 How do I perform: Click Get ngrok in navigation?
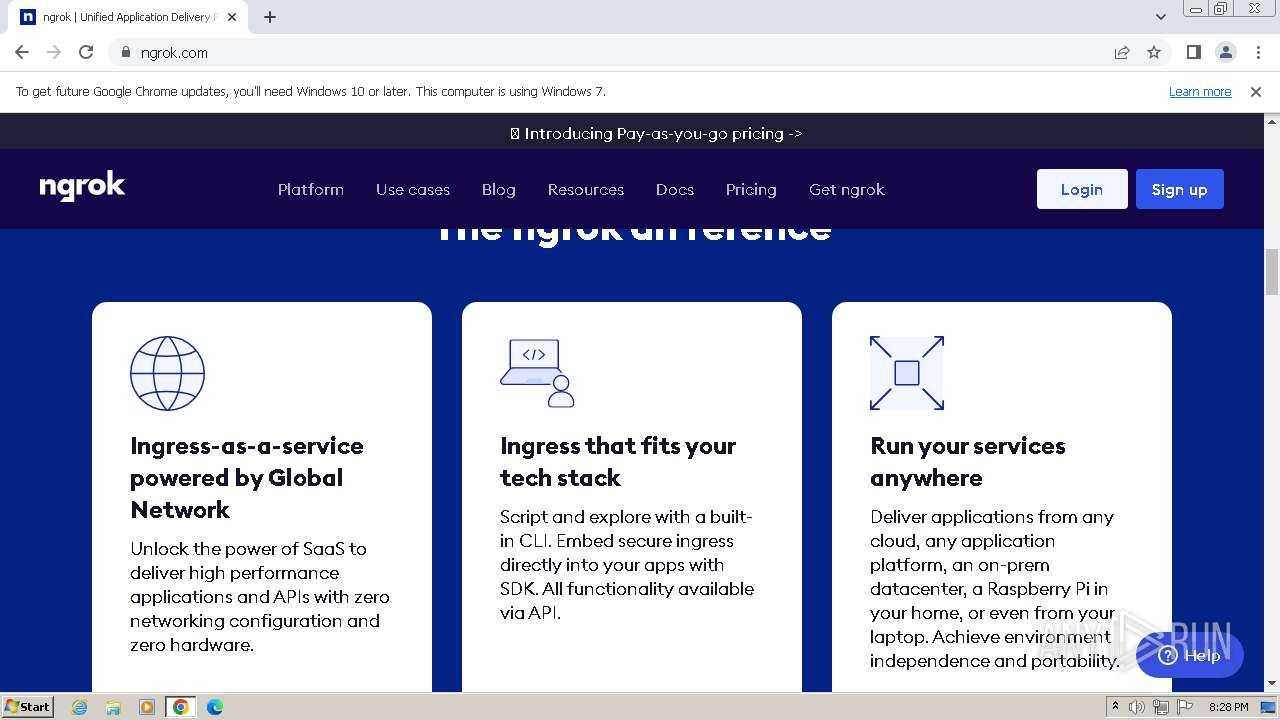(847, 189)
